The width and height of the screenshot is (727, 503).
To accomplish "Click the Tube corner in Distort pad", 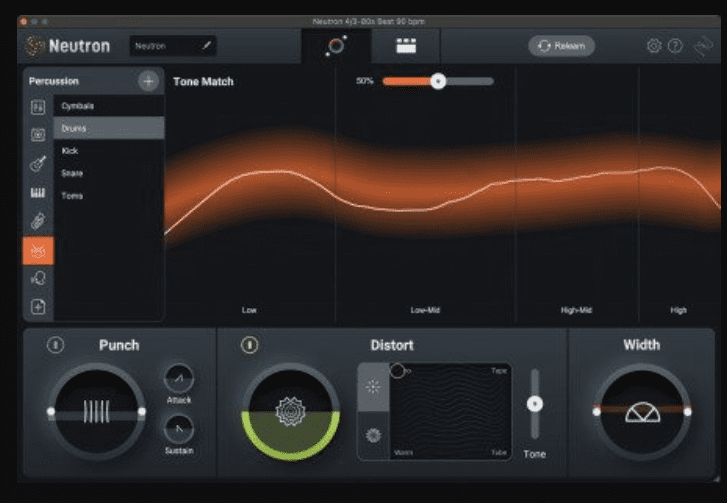I will [x=499, y=452].
